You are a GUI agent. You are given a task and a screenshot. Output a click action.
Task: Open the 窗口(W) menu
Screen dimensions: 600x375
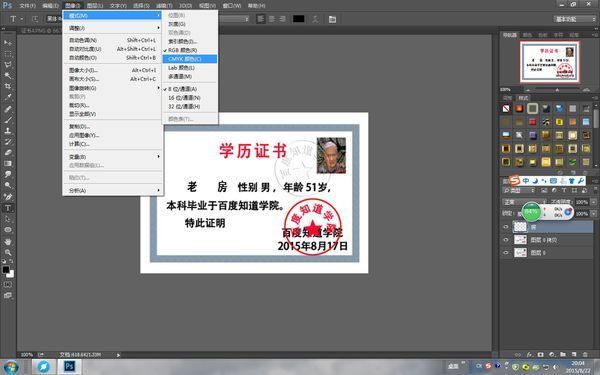[232, 6]
